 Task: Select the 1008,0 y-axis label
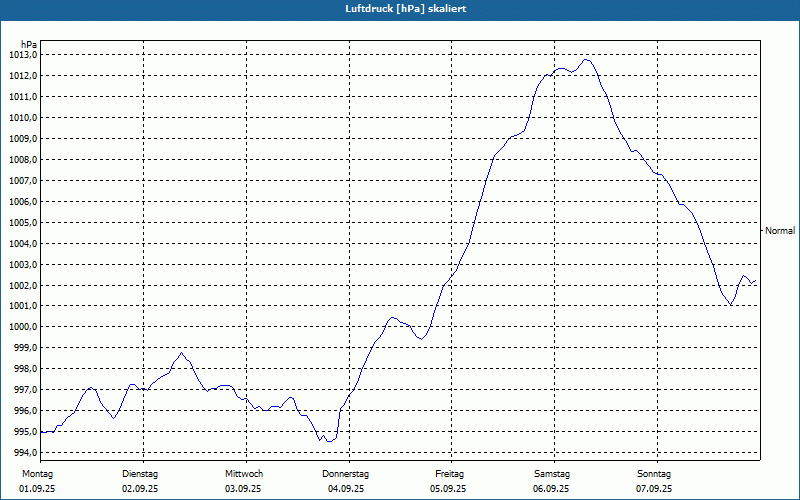pyautogui.click(x=22, y=159)
